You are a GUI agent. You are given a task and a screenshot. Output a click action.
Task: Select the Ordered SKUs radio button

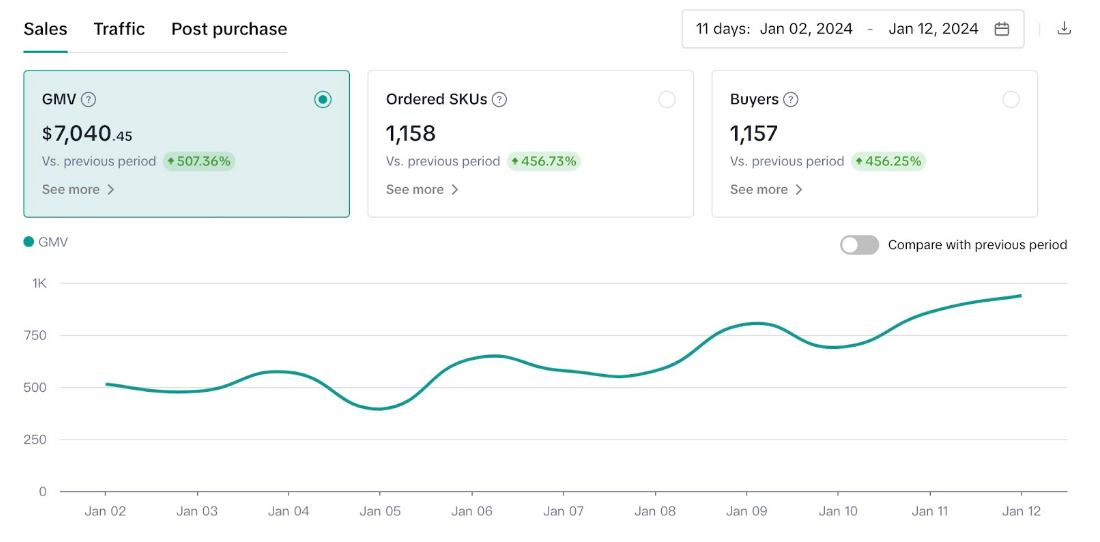click(x=667, y=99)
